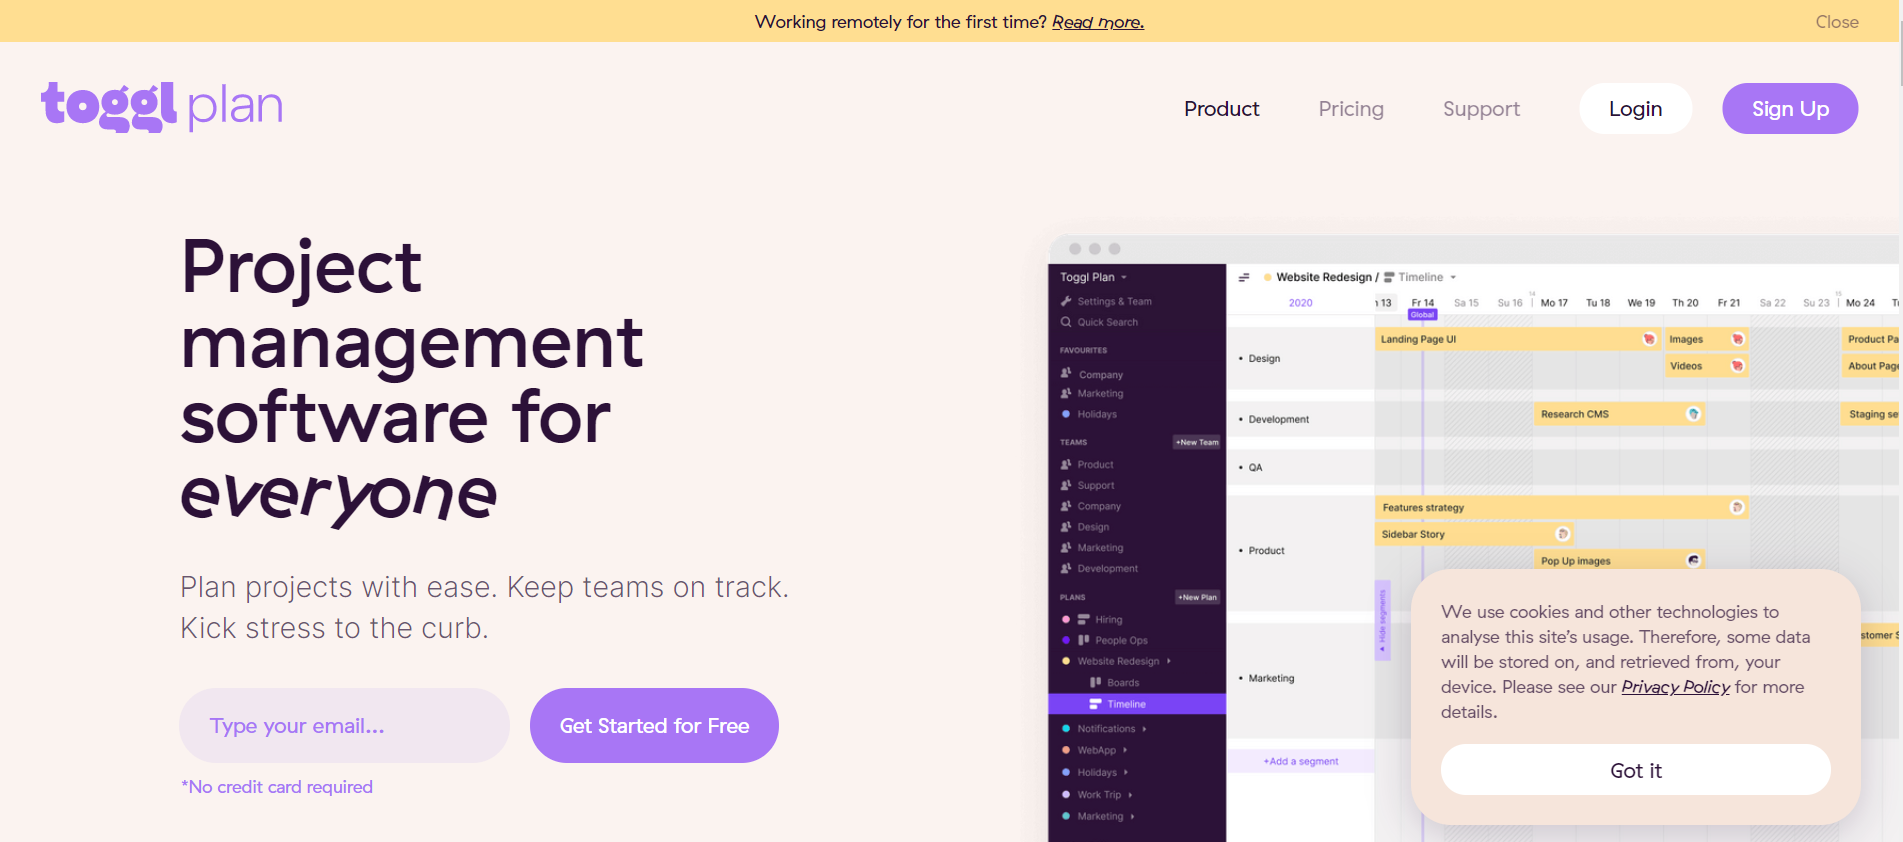The image size is (1903, 842).
Task: Click the Timeline view icon in header breadcrumb
Action: (1389, 277)
